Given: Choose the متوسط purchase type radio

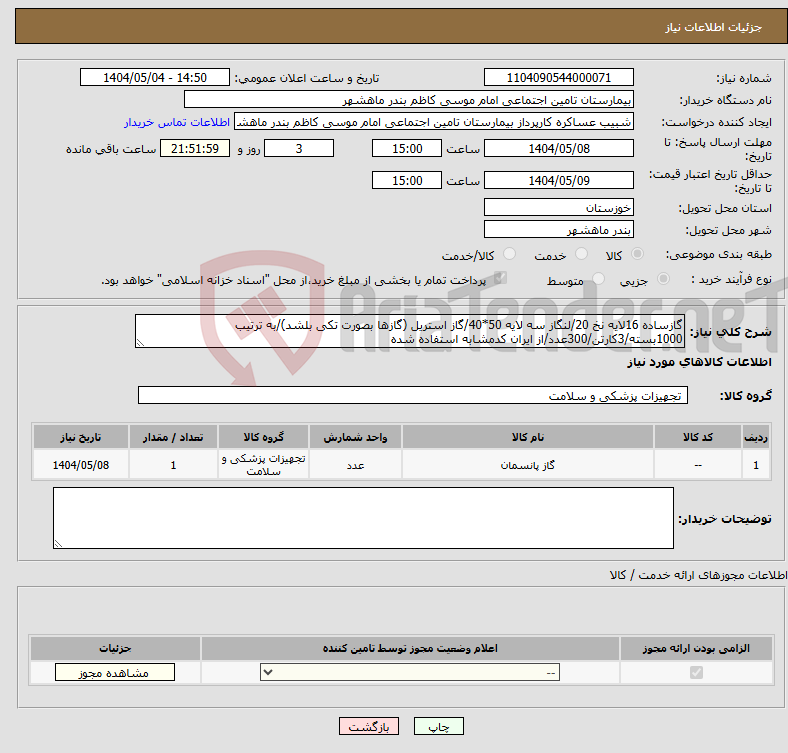Looking at the screenshot, I should 599,280.
